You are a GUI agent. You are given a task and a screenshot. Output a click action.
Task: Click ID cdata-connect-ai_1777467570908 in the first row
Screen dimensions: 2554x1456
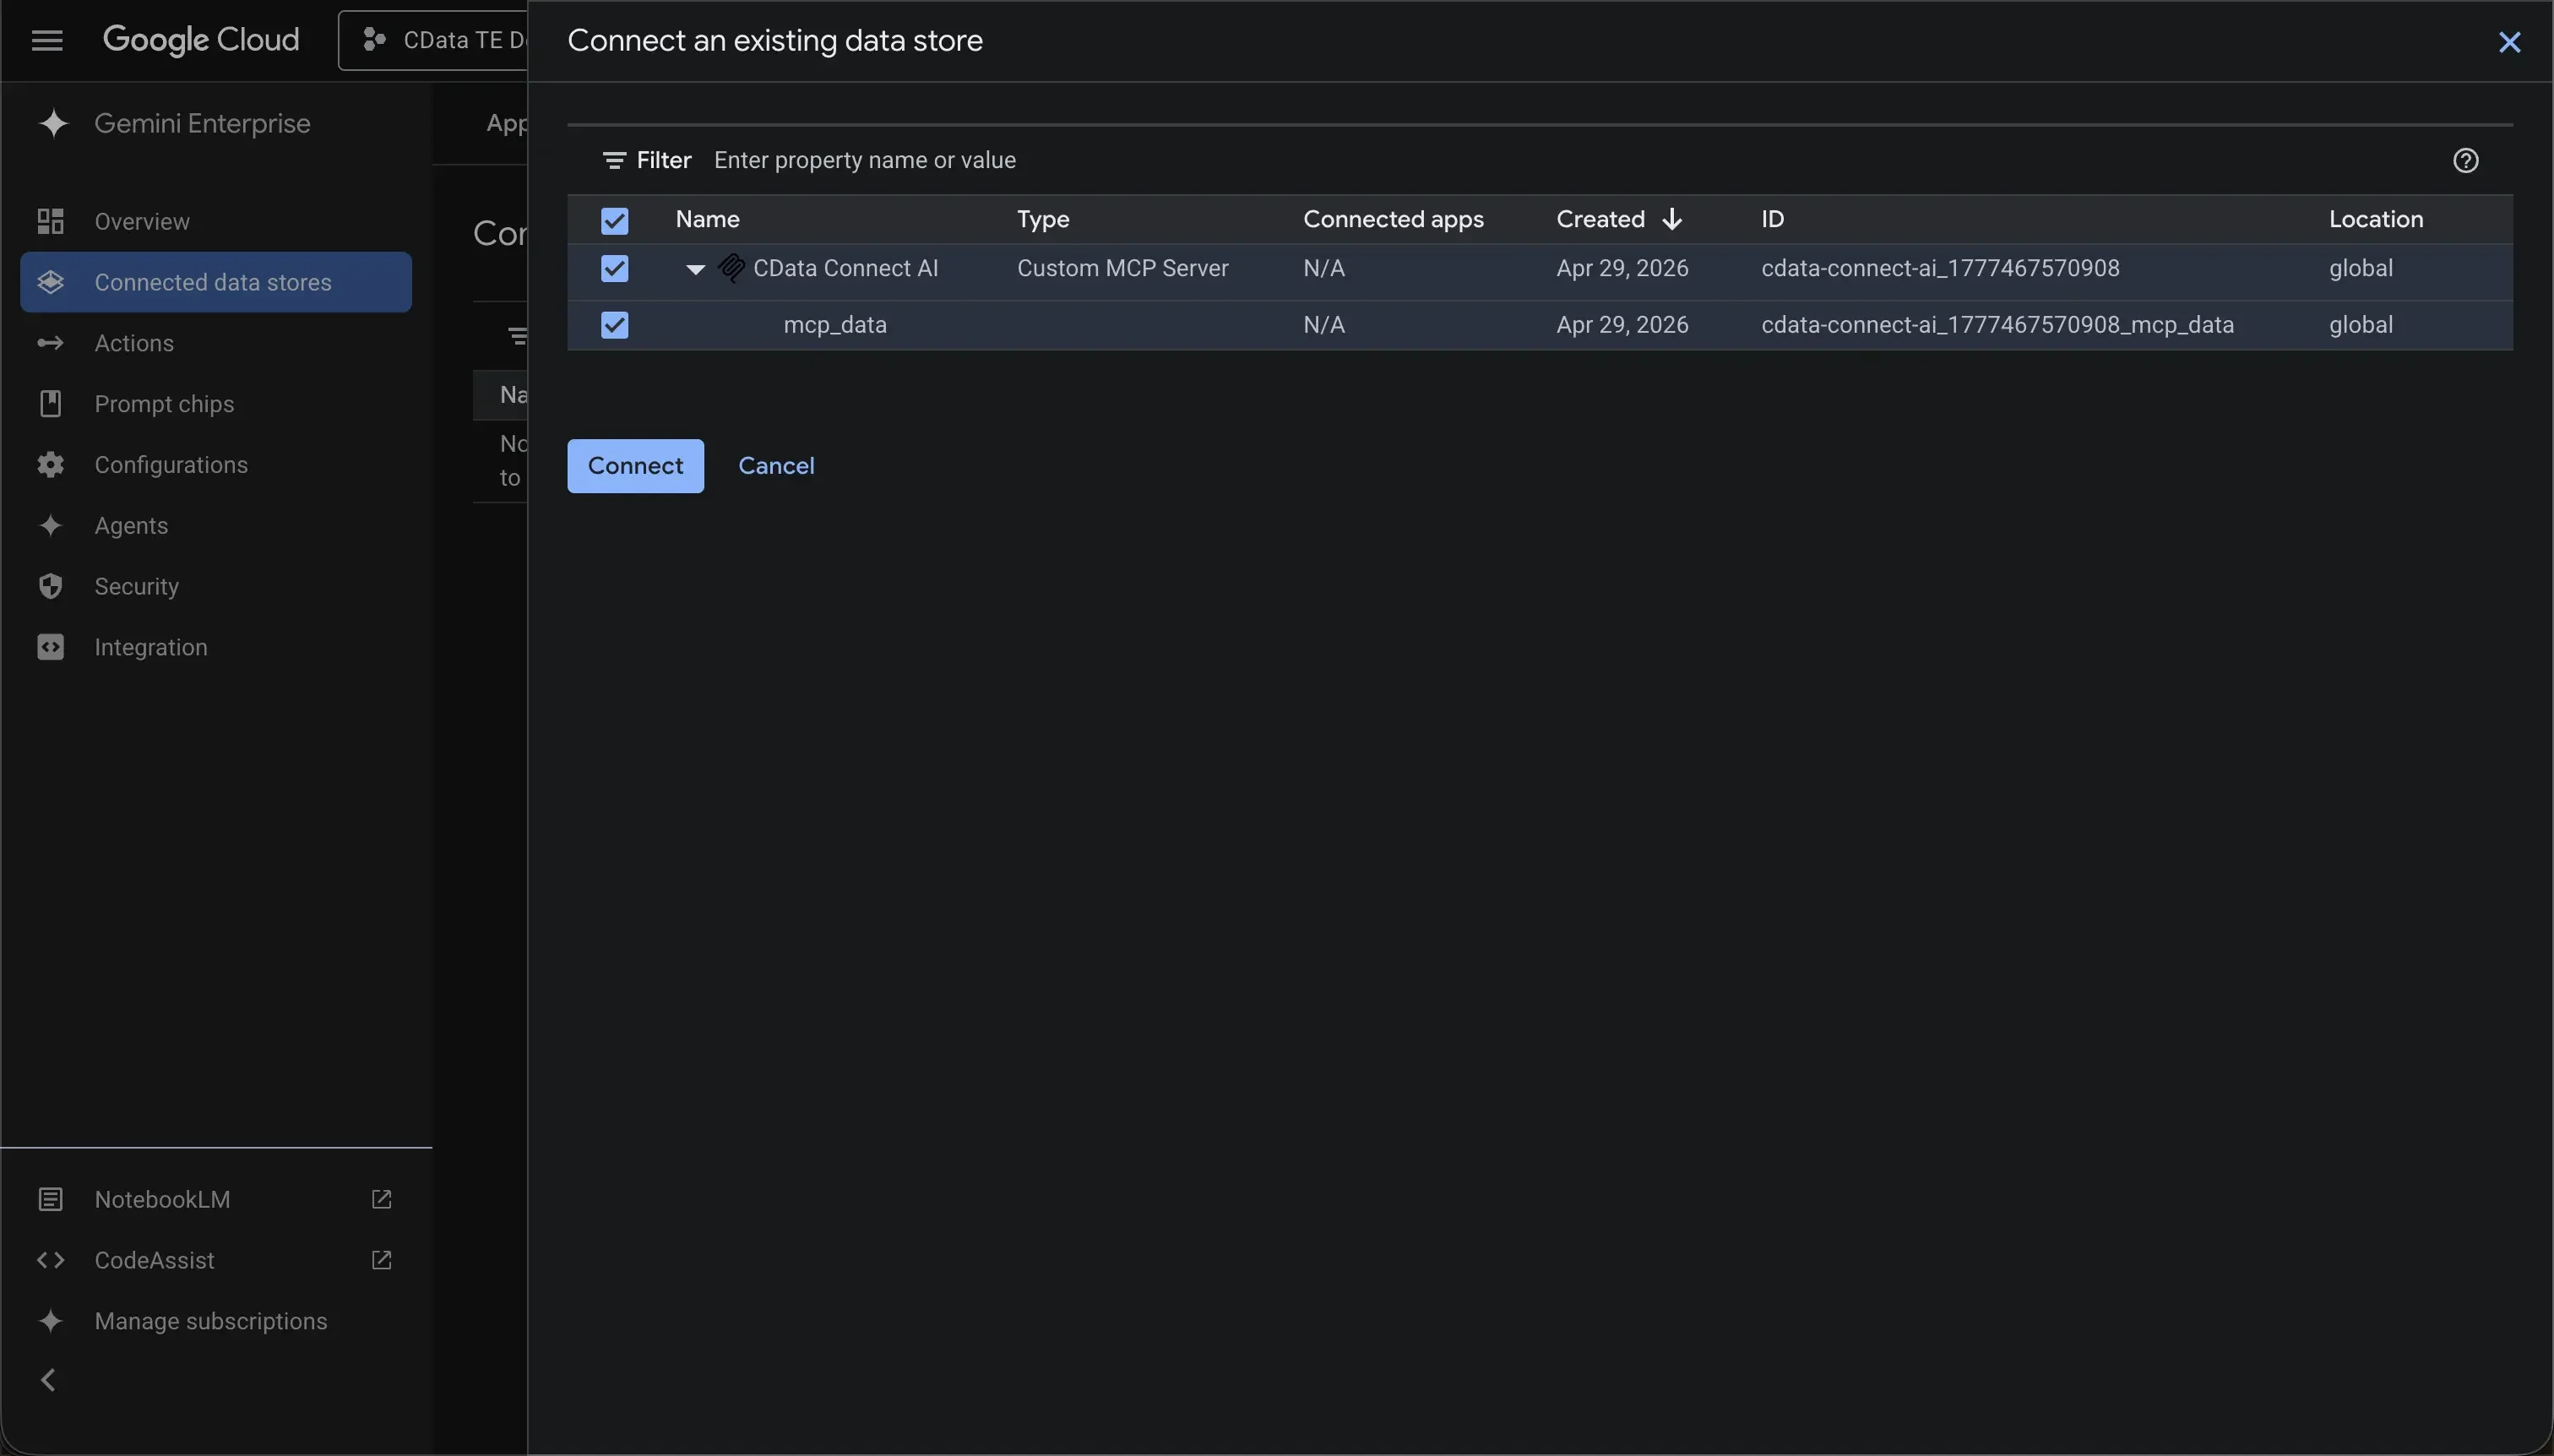tap(1940, 268)
